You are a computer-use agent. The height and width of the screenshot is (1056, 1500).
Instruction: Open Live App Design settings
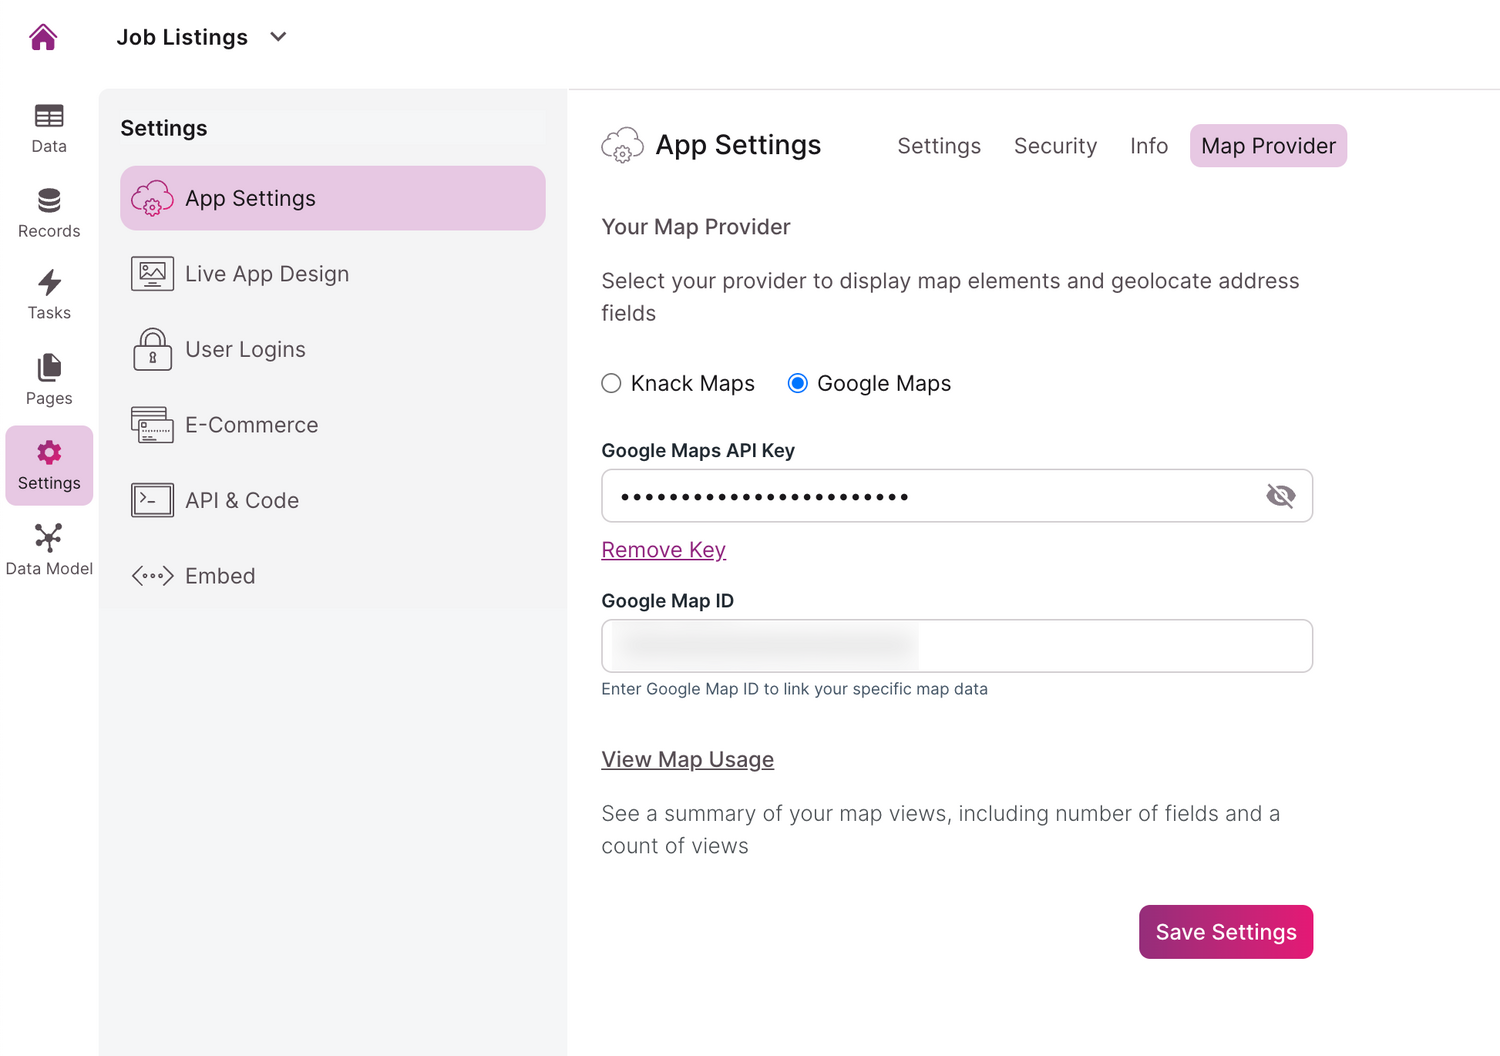(x=266, y=274)
